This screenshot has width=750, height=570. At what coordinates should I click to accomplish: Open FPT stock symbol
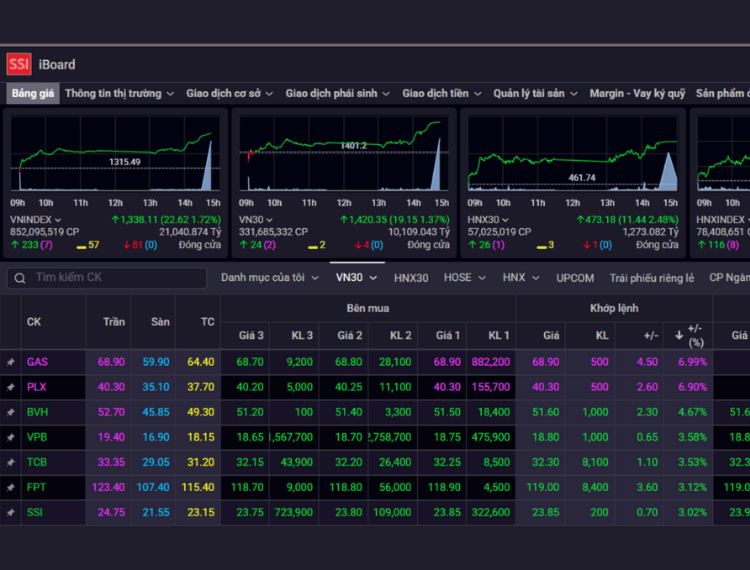[36, 487]
